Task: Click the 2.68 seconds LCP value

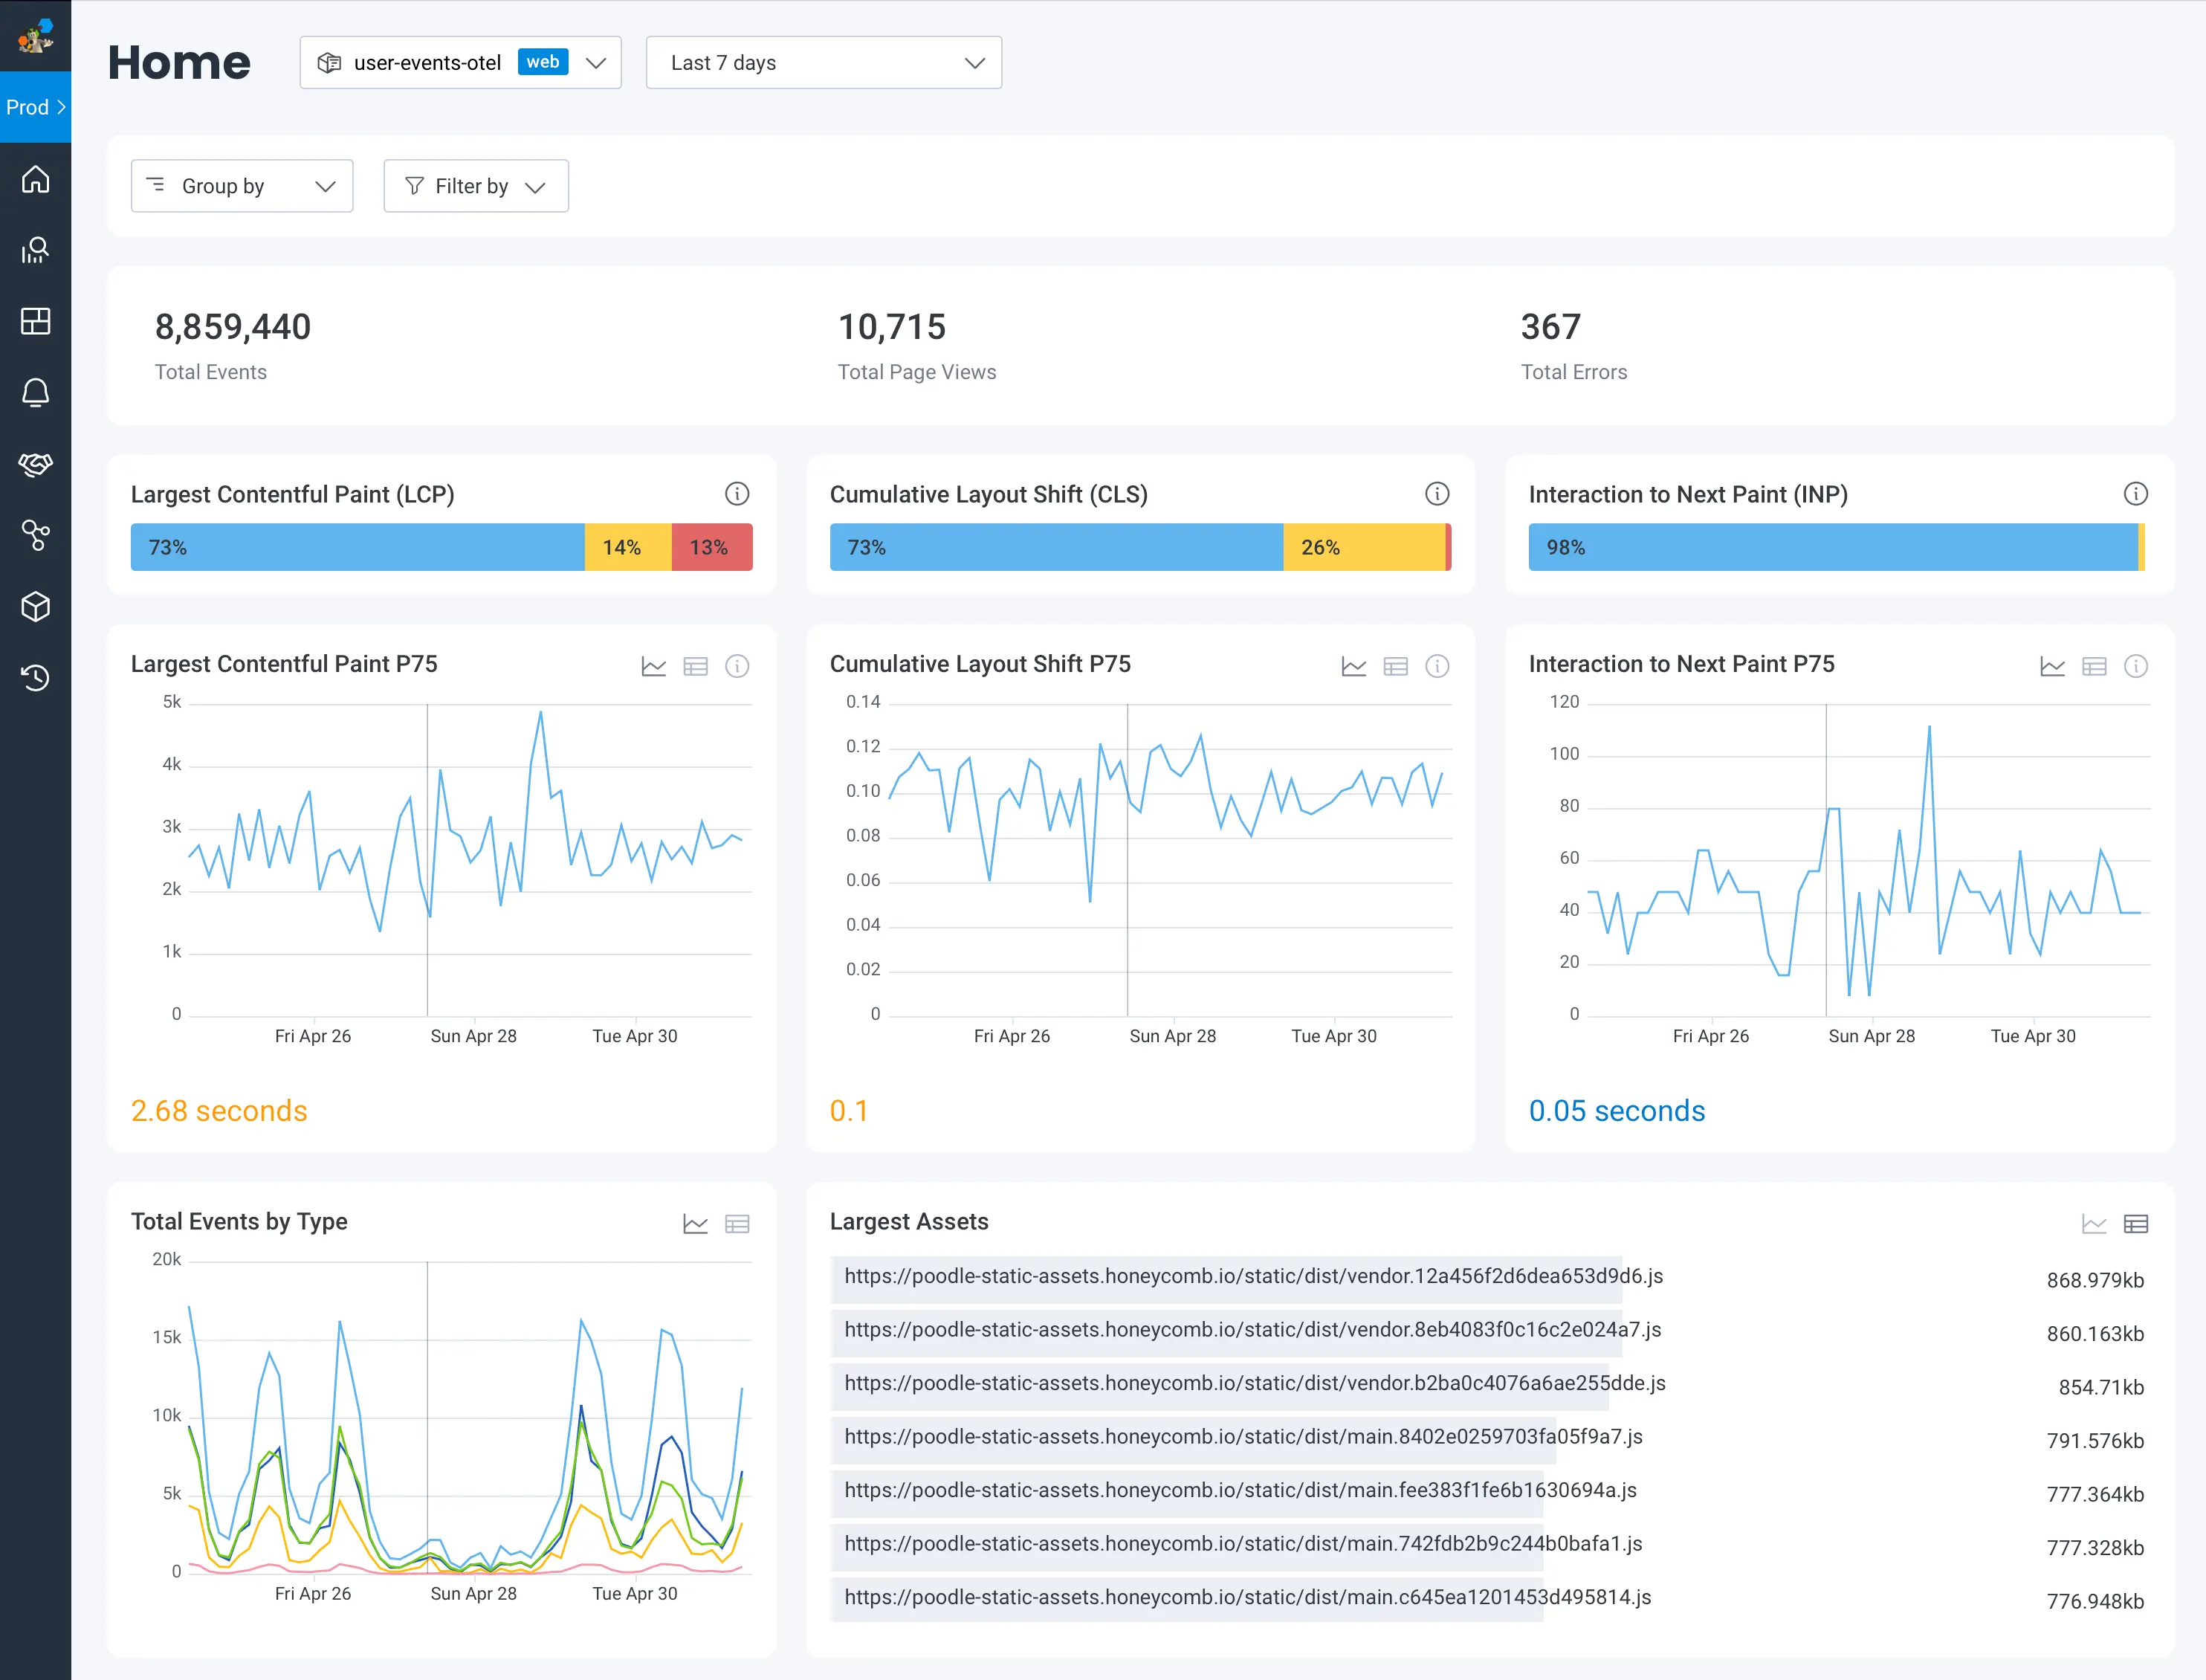Action: pyautogui.click(x=219, y=1111)
